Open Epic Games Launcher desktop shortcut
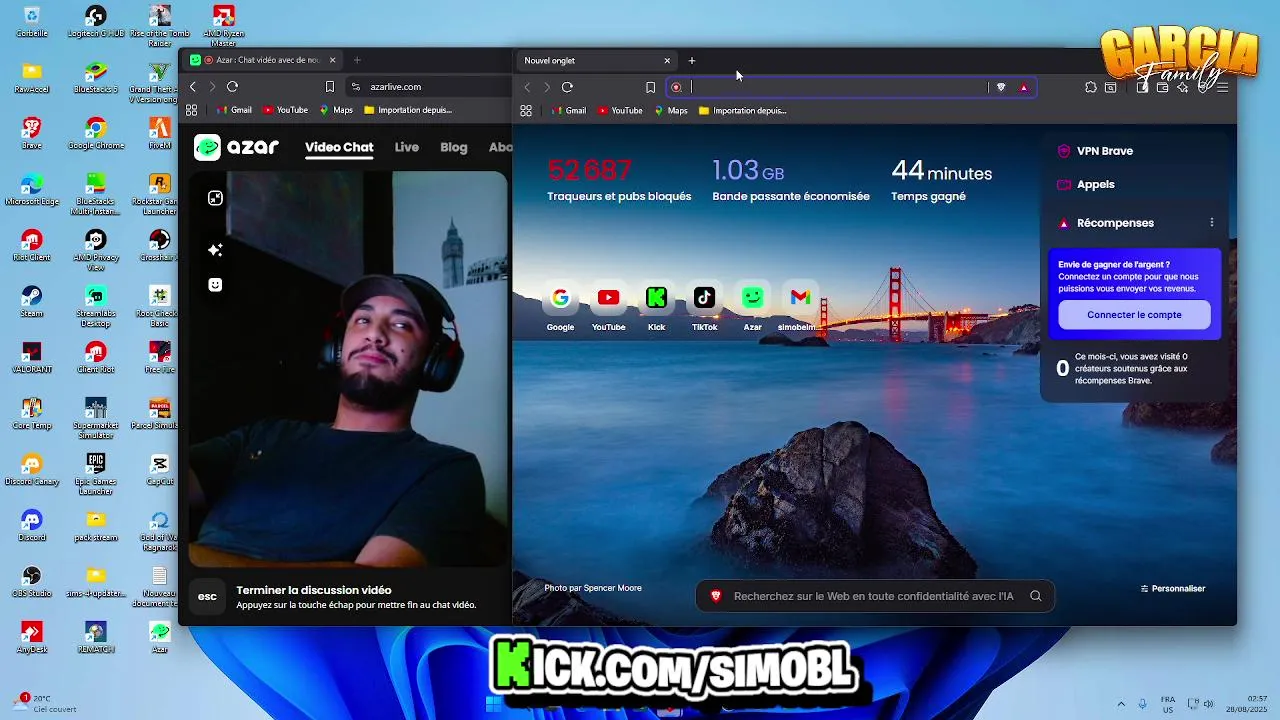 [95, 474]
